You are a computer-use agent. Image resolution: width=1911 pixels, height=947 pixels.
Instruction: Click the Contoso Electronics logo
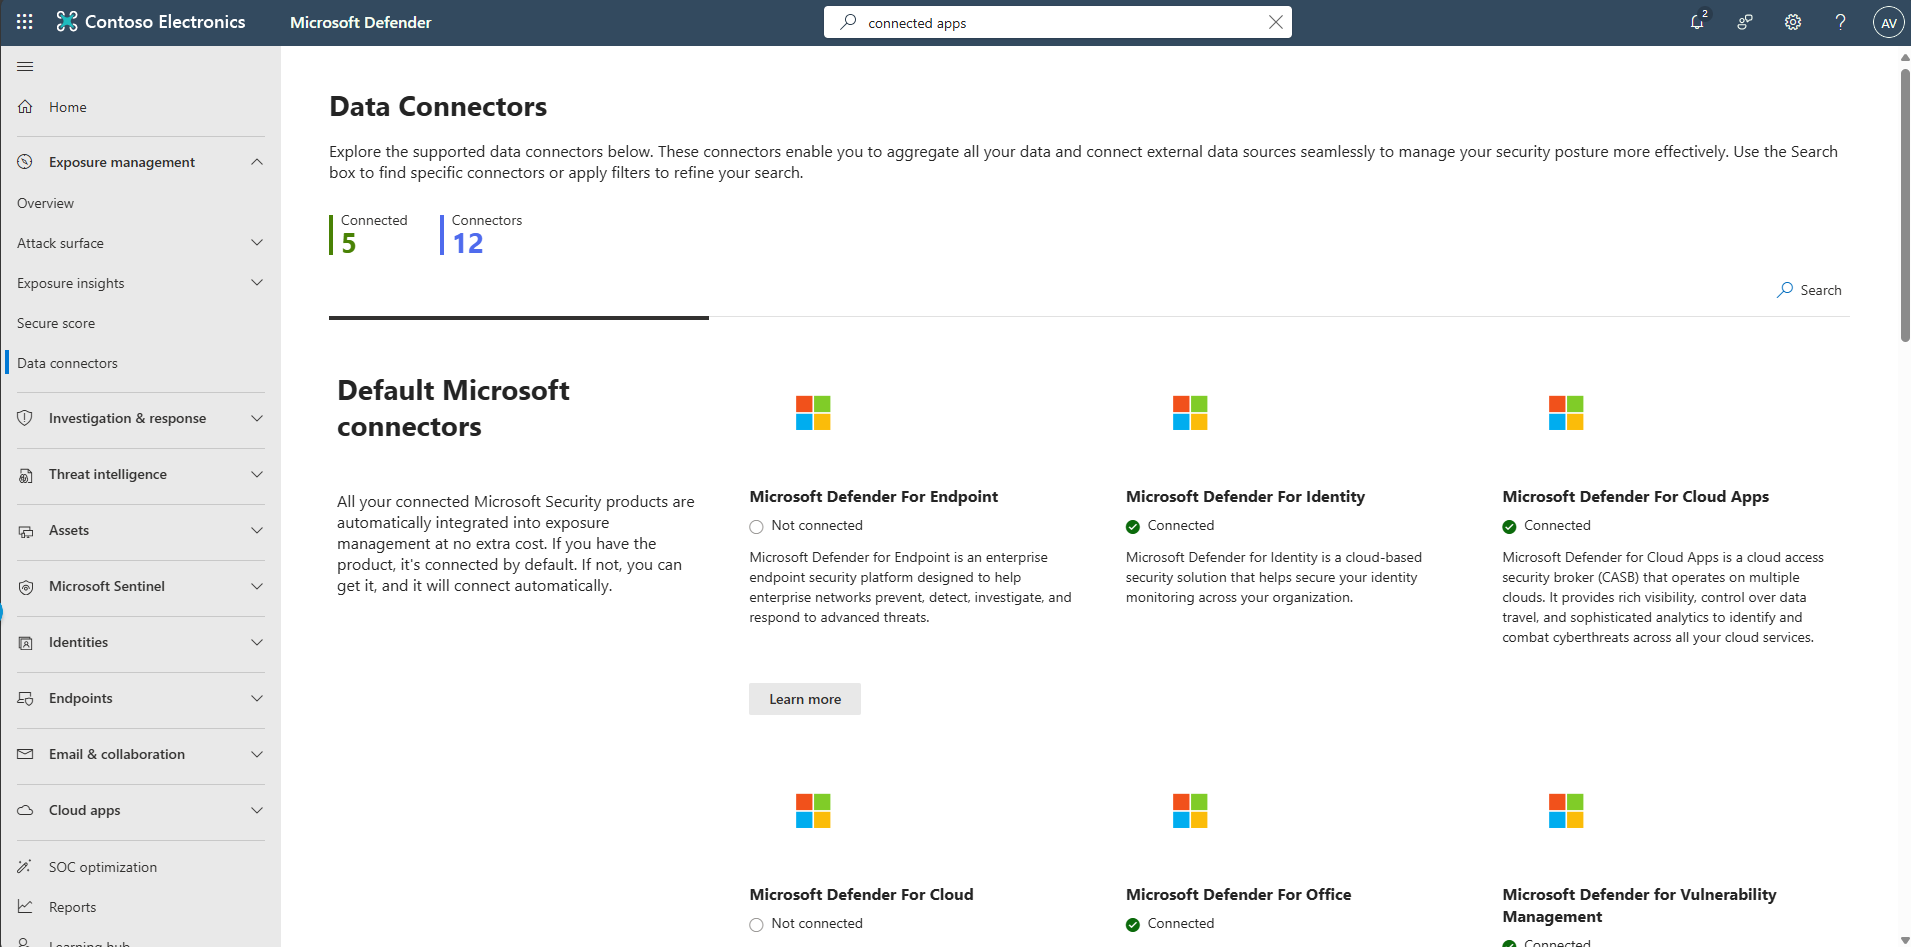(x=67, y=22)
